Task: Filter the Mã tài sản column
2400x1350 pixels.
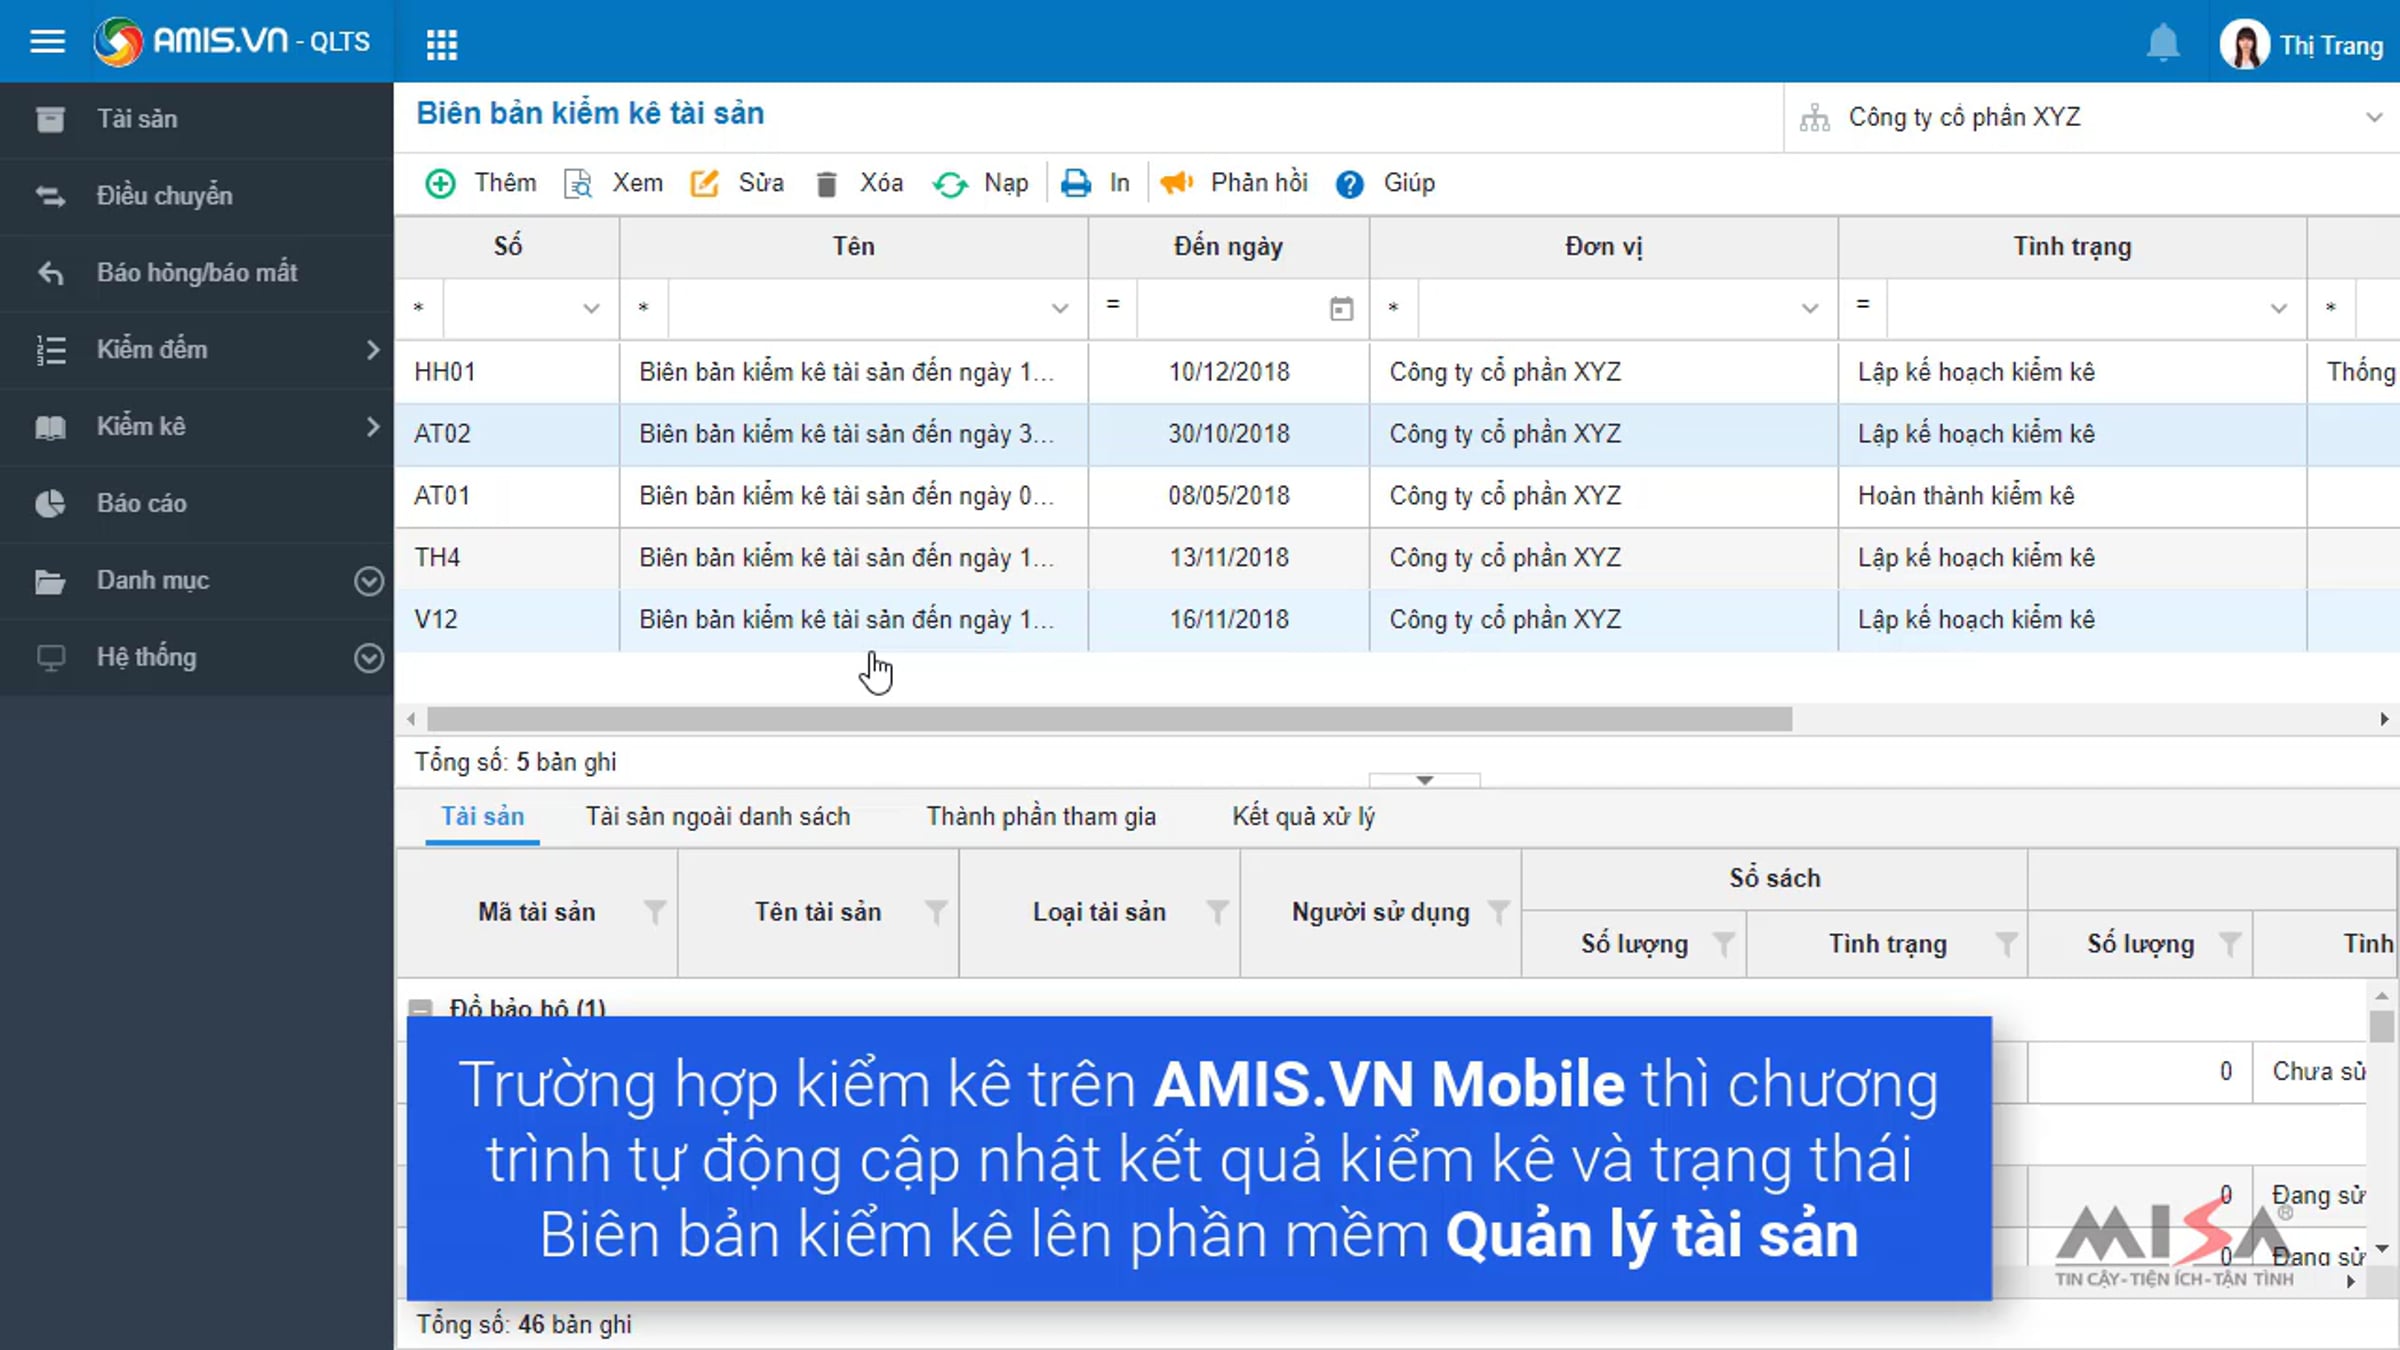Action: [654, 912]
